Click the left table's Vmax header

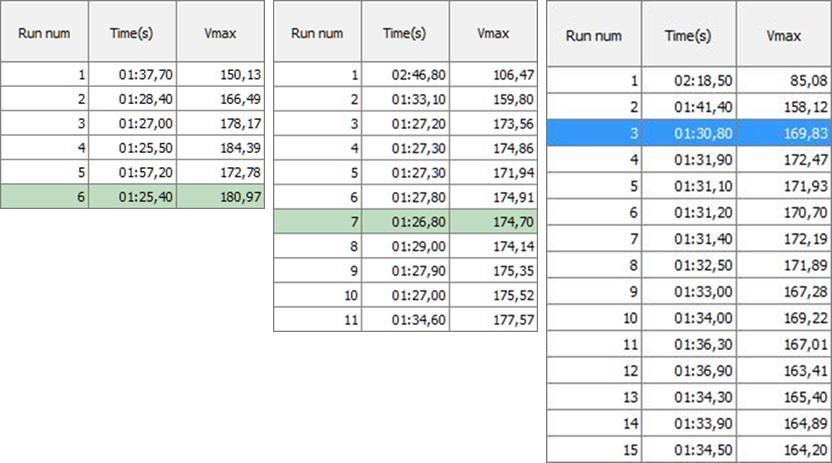[221, 32]
